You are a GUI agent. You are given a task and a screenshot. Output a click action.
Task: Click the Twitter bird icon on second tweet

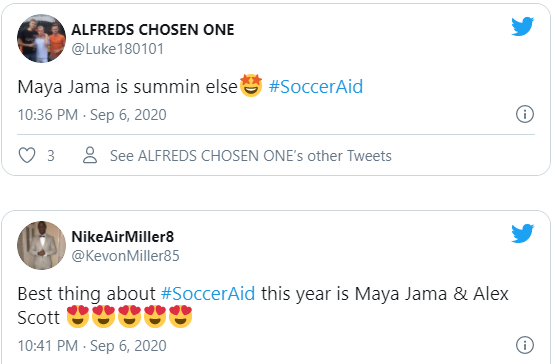click(x=522, y=233)
